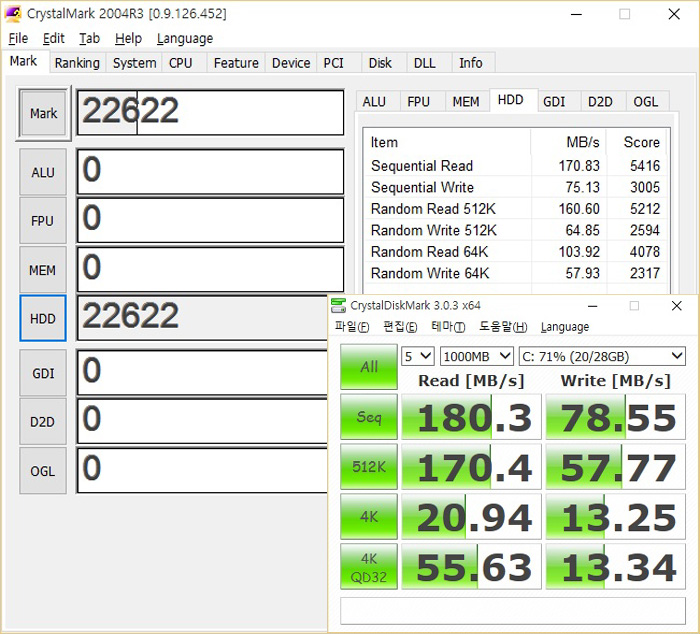Viewport: 700px width, 634px height.
Task: Run the FPU benchmark button
Action: (43, 221)
